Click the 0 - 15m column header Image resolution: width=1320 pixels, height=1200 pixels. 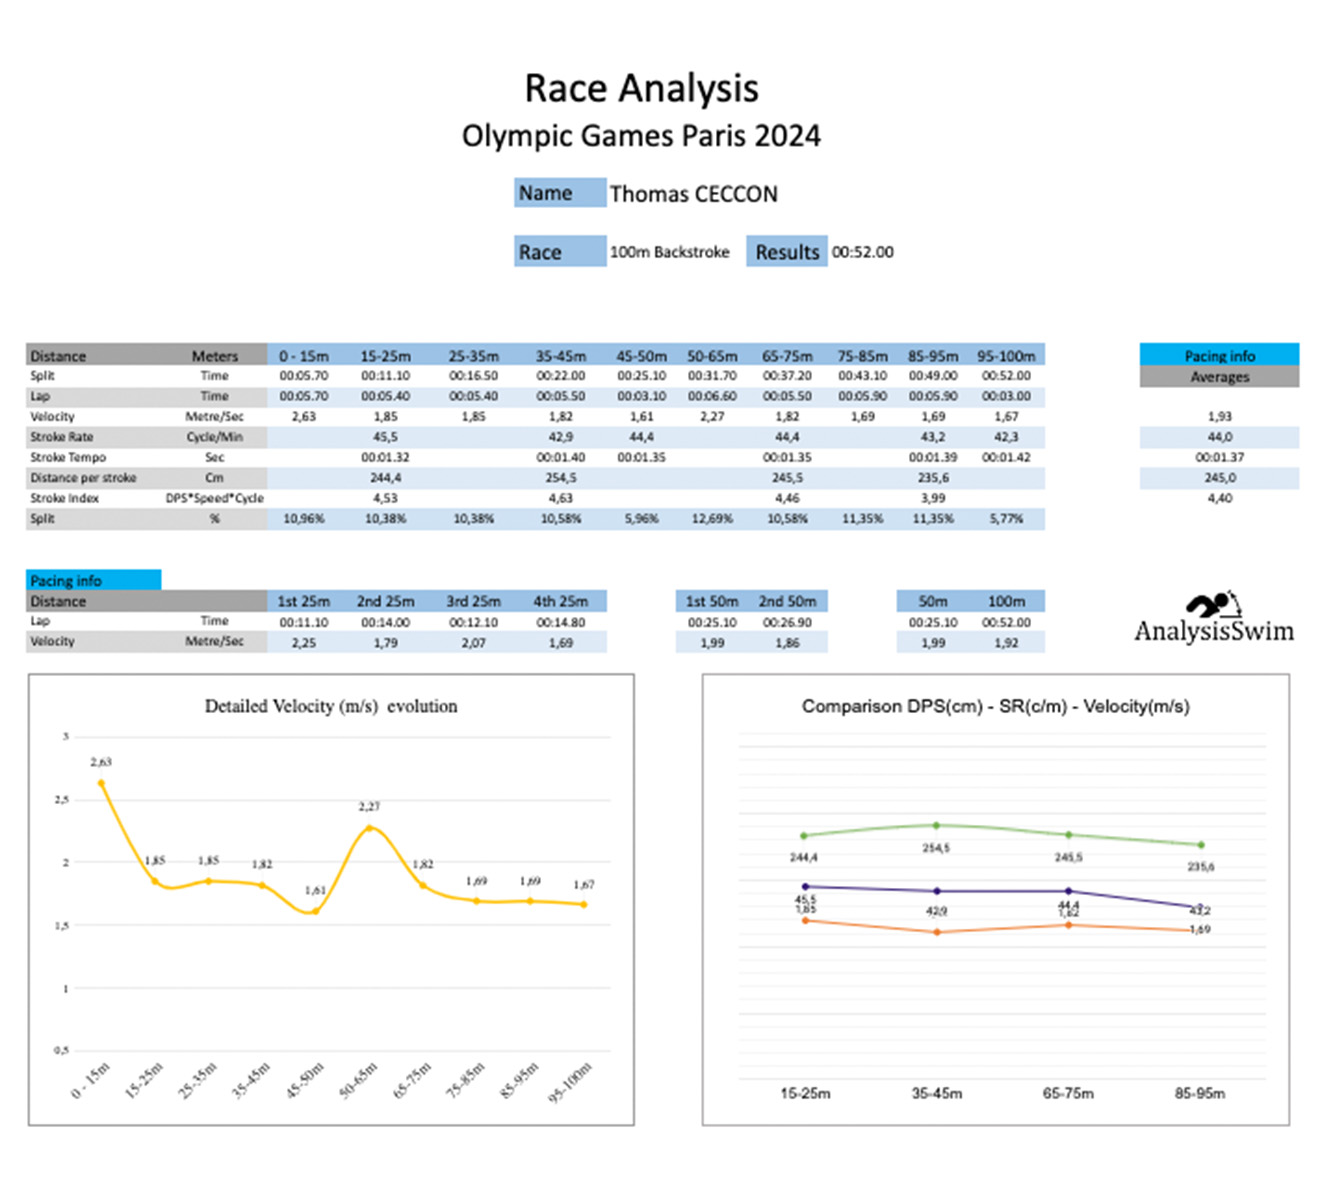coord(303,356)
